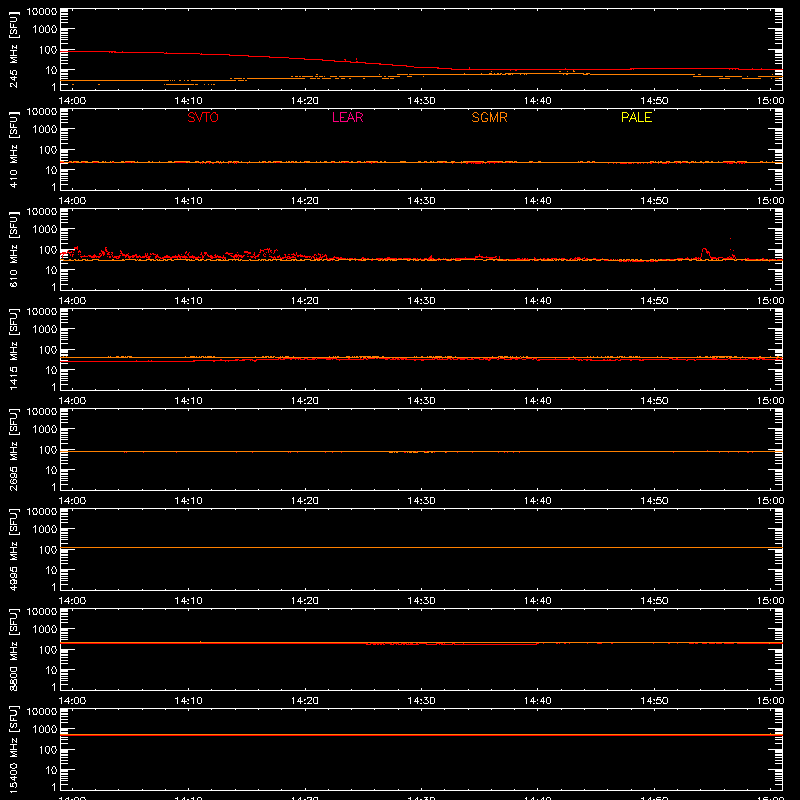The image size is (800, 800).
Task: Click the 100 y-axis label on the 2695 MHz plot
Action: [48, 449]
